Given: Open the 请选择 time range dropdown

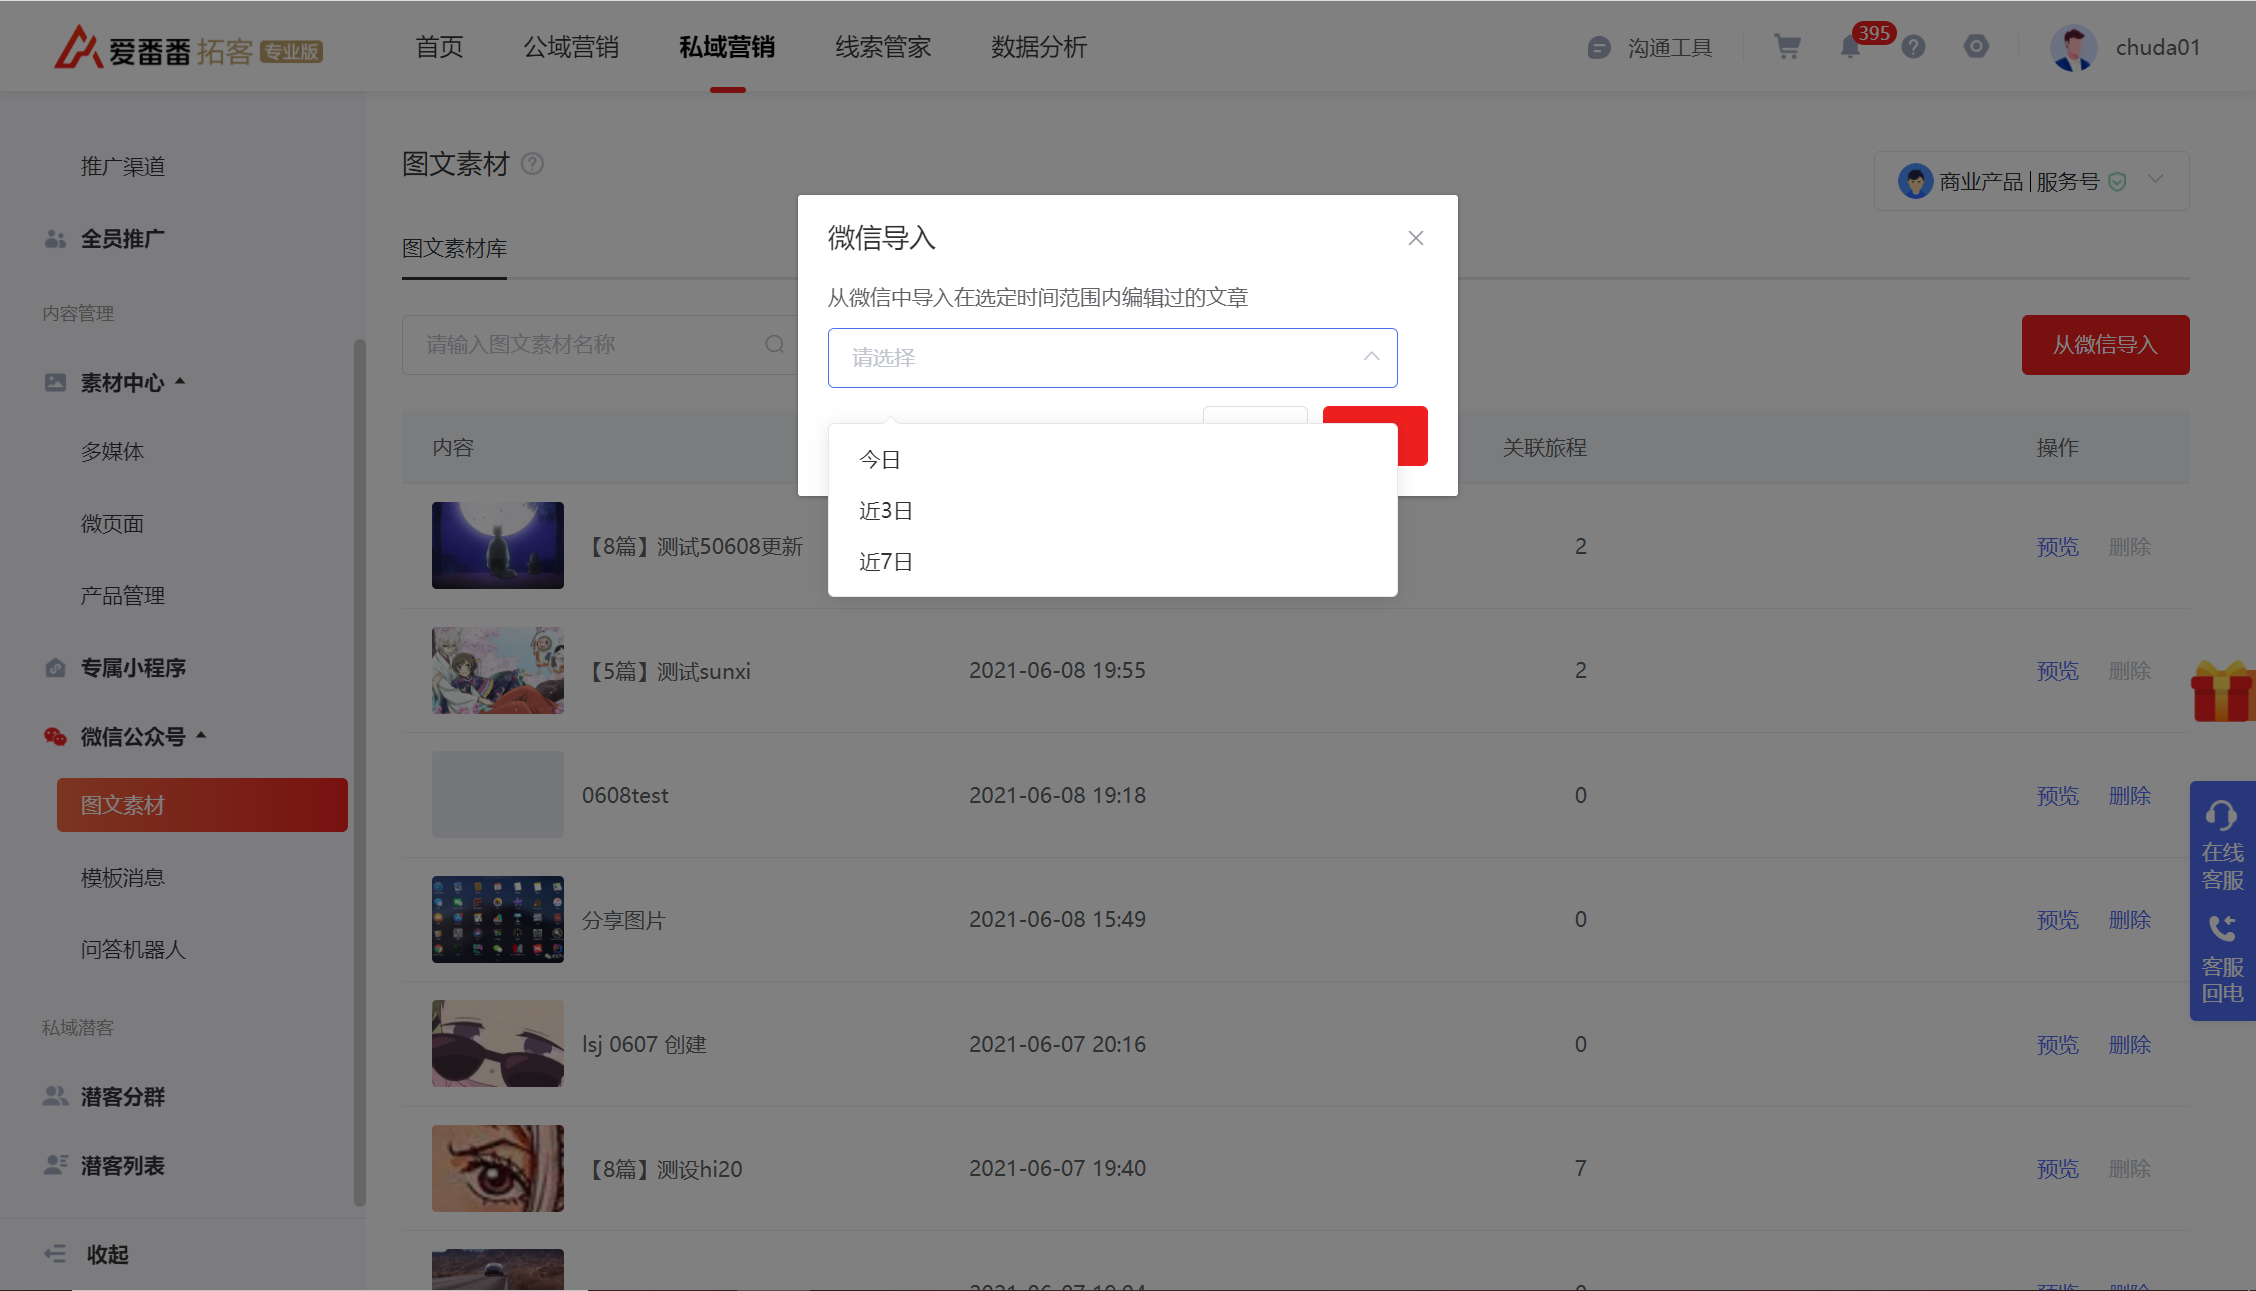Looking at the screenshot, I should coord(1112,358).
